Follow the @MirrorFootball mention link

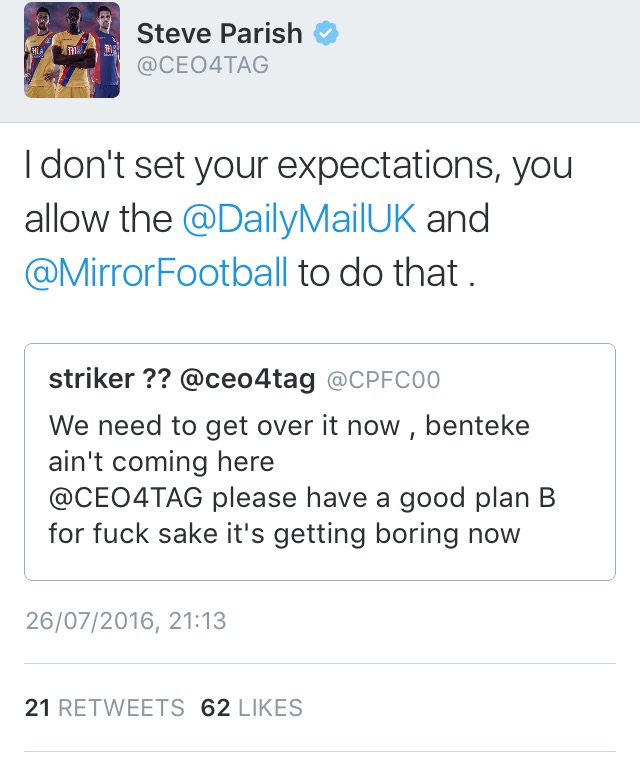pos(156,271)
